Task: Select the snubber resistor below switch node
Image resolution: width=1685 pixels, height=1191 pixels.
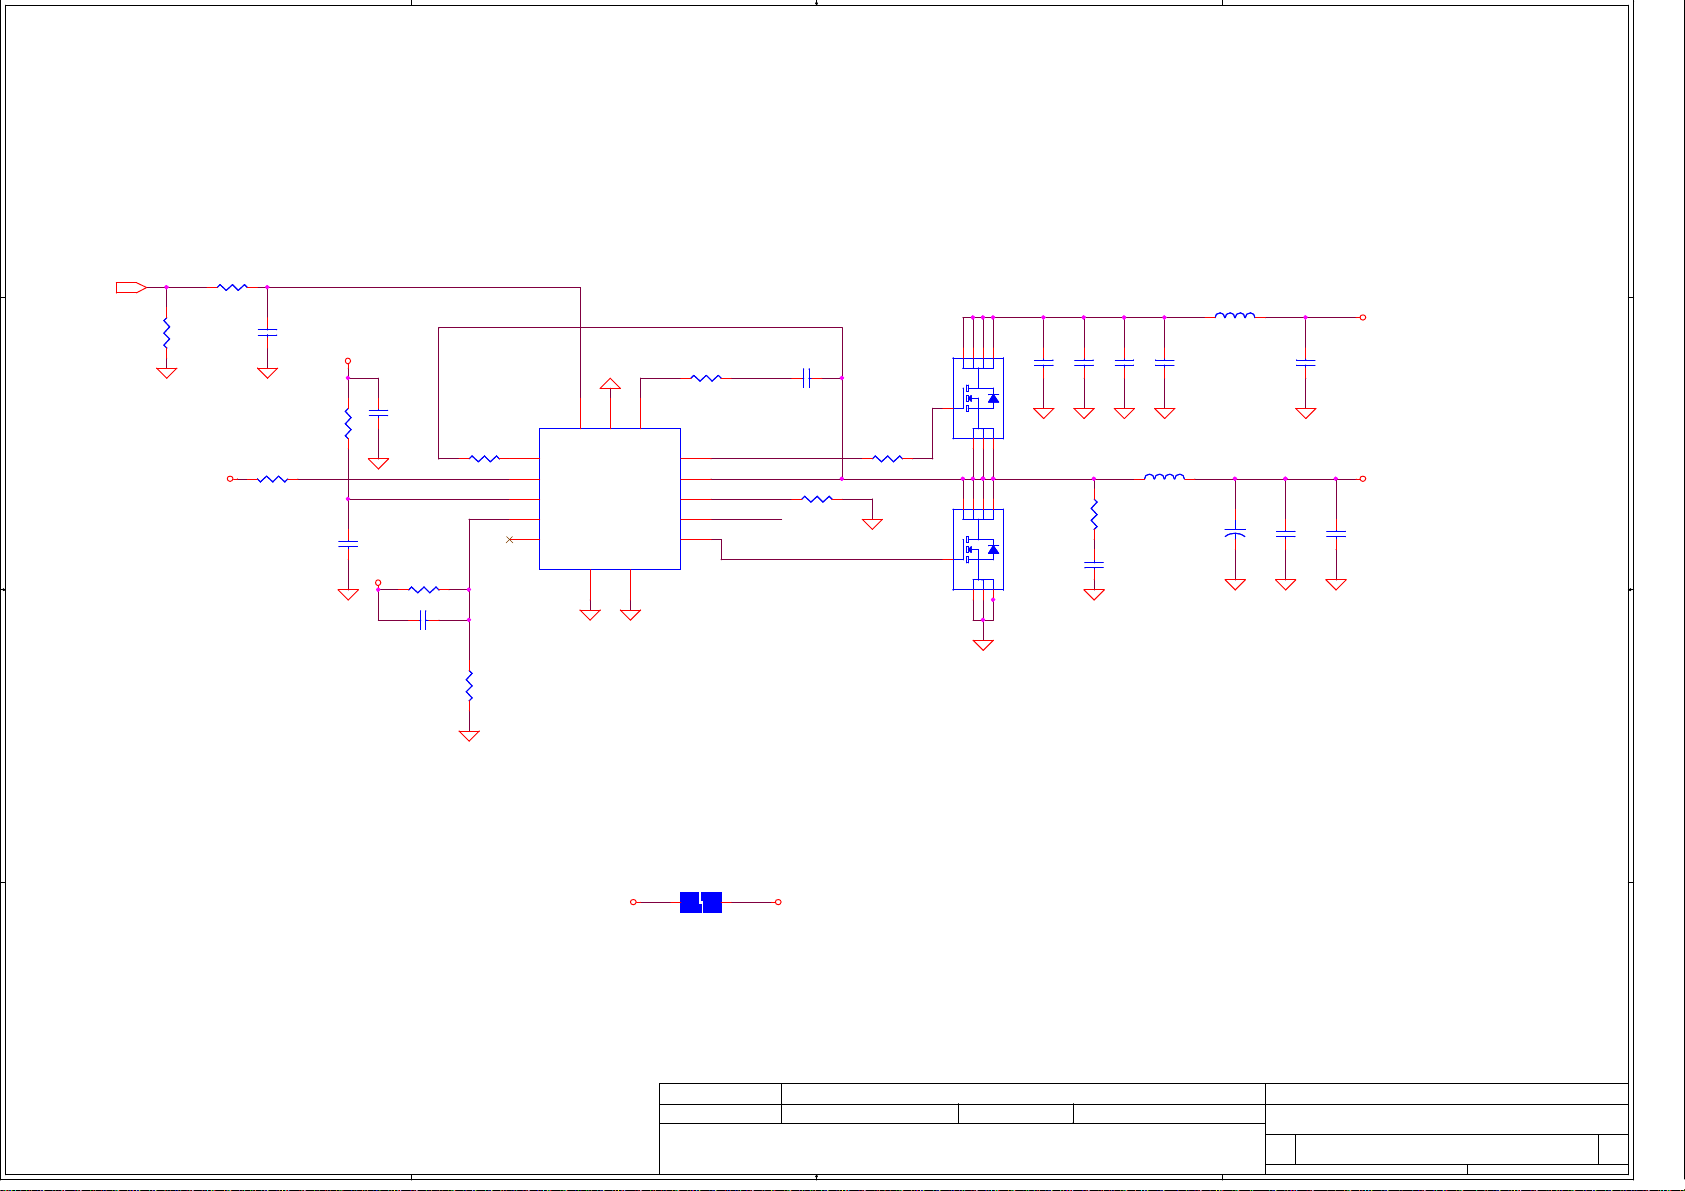Action: click(x=1094, y=514)
